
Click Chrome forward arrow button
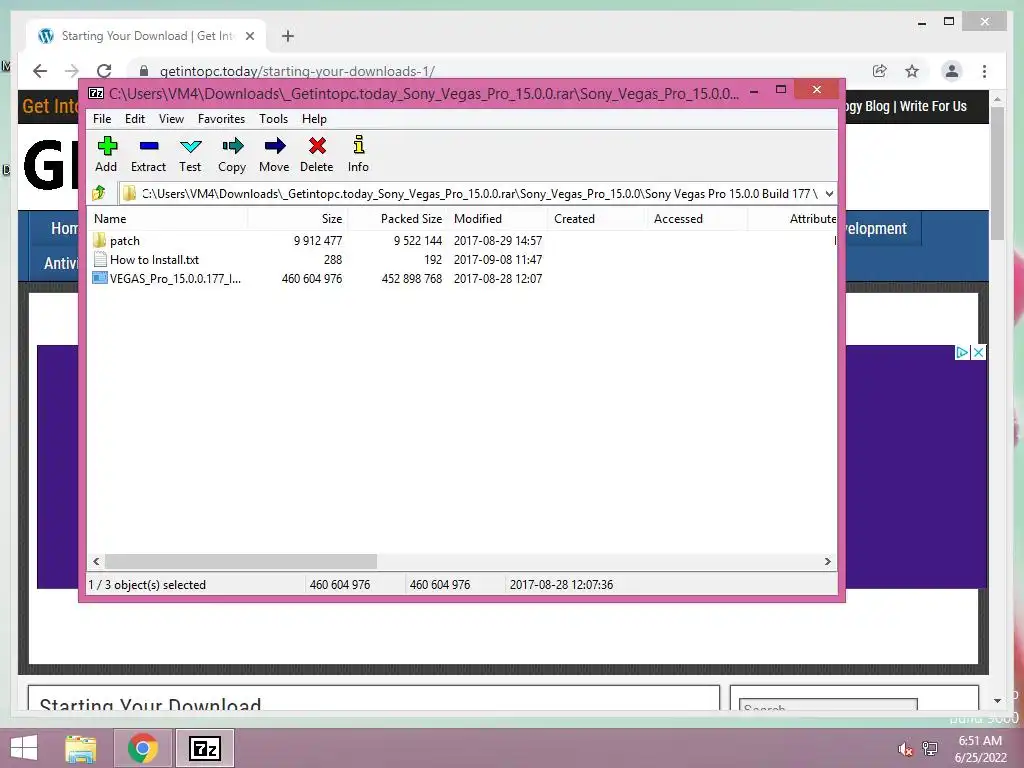point(72,71)
